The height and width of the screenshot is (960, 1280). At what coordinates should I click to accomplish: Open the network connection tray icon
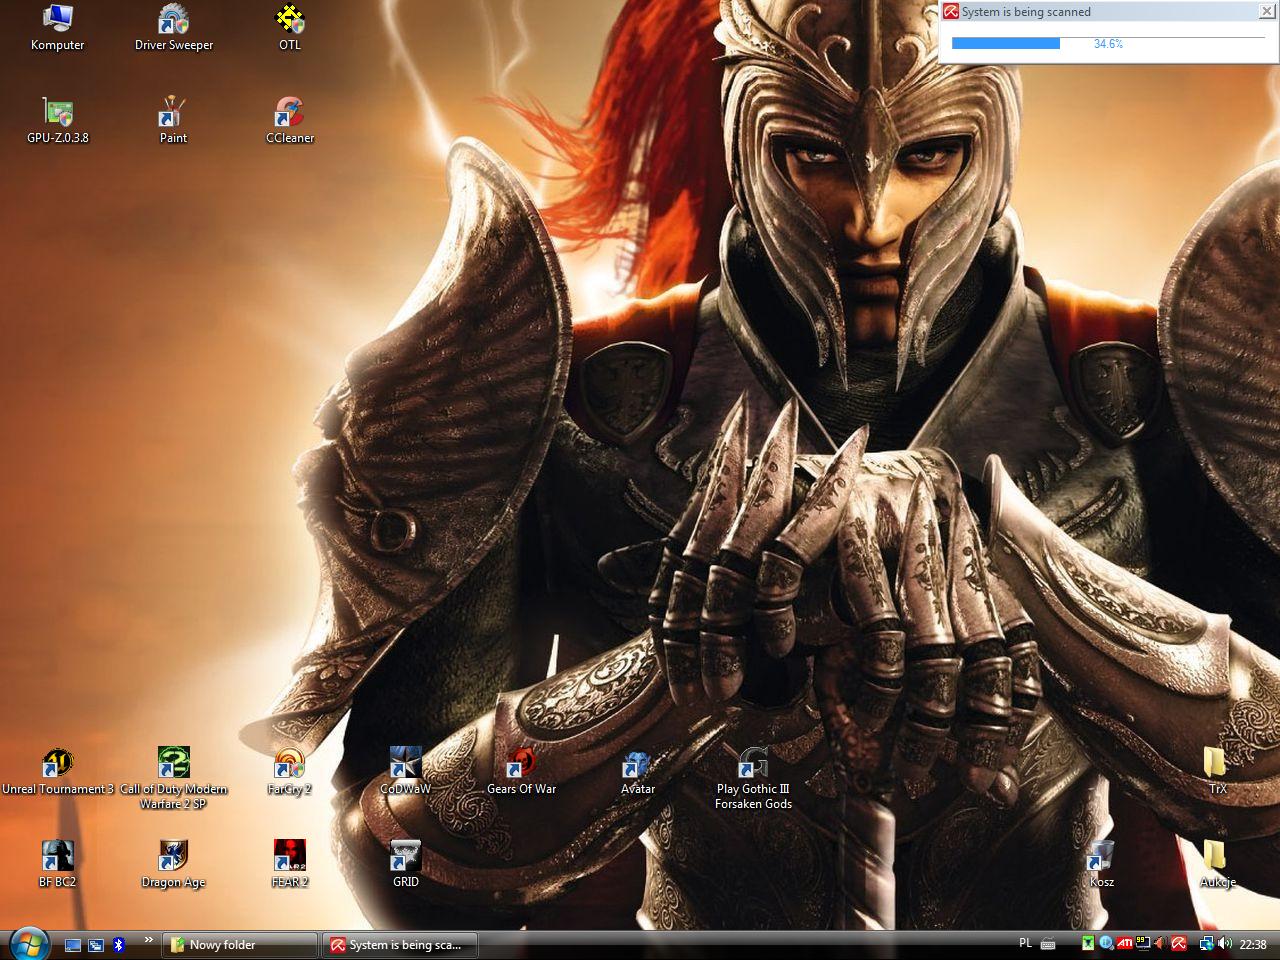coord(1207,943)
